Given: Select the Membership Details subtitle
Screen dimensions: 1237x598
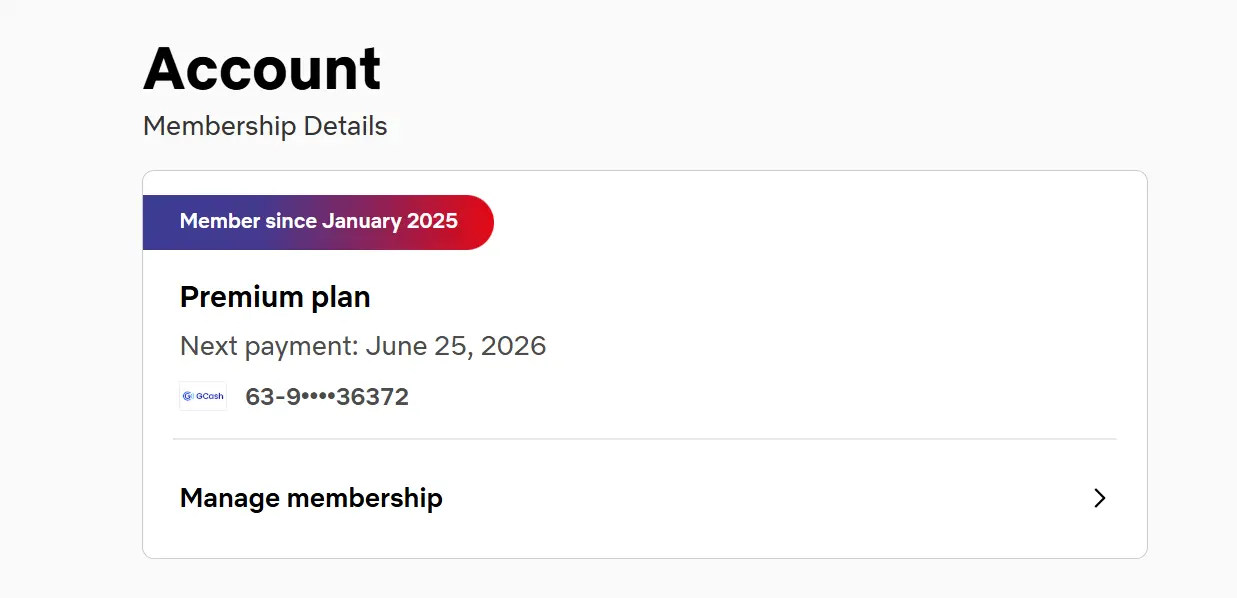Looking at the screenshot, I should 265,127.
